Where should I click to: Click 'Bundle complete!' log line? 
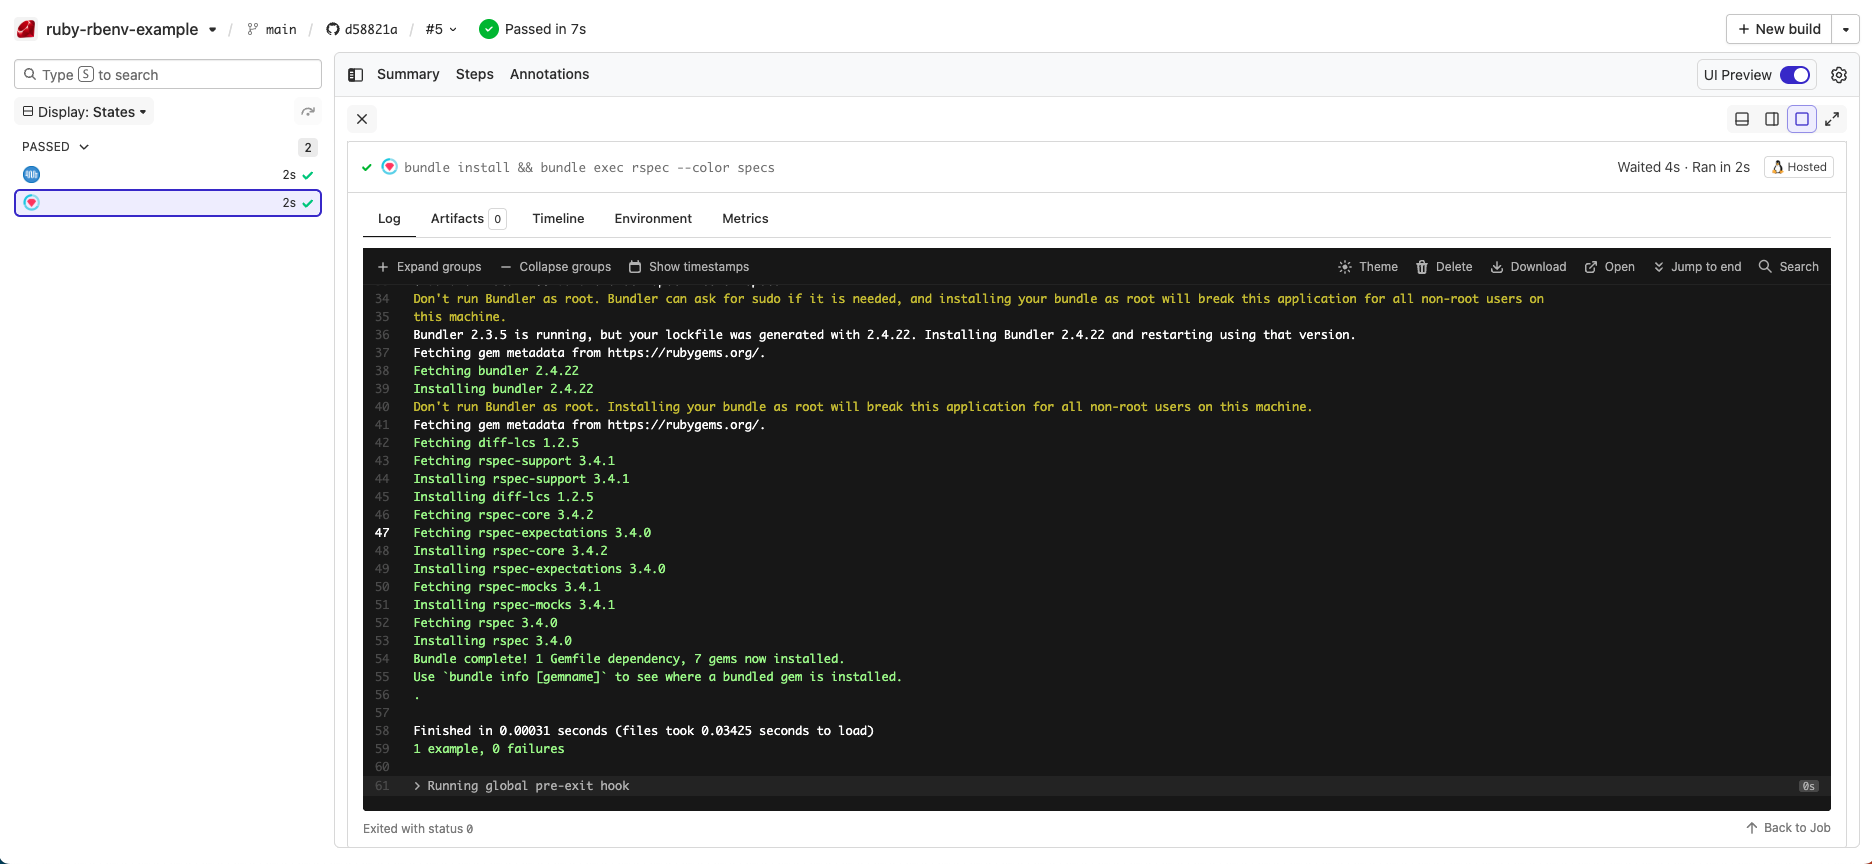(x=629, y=659)
